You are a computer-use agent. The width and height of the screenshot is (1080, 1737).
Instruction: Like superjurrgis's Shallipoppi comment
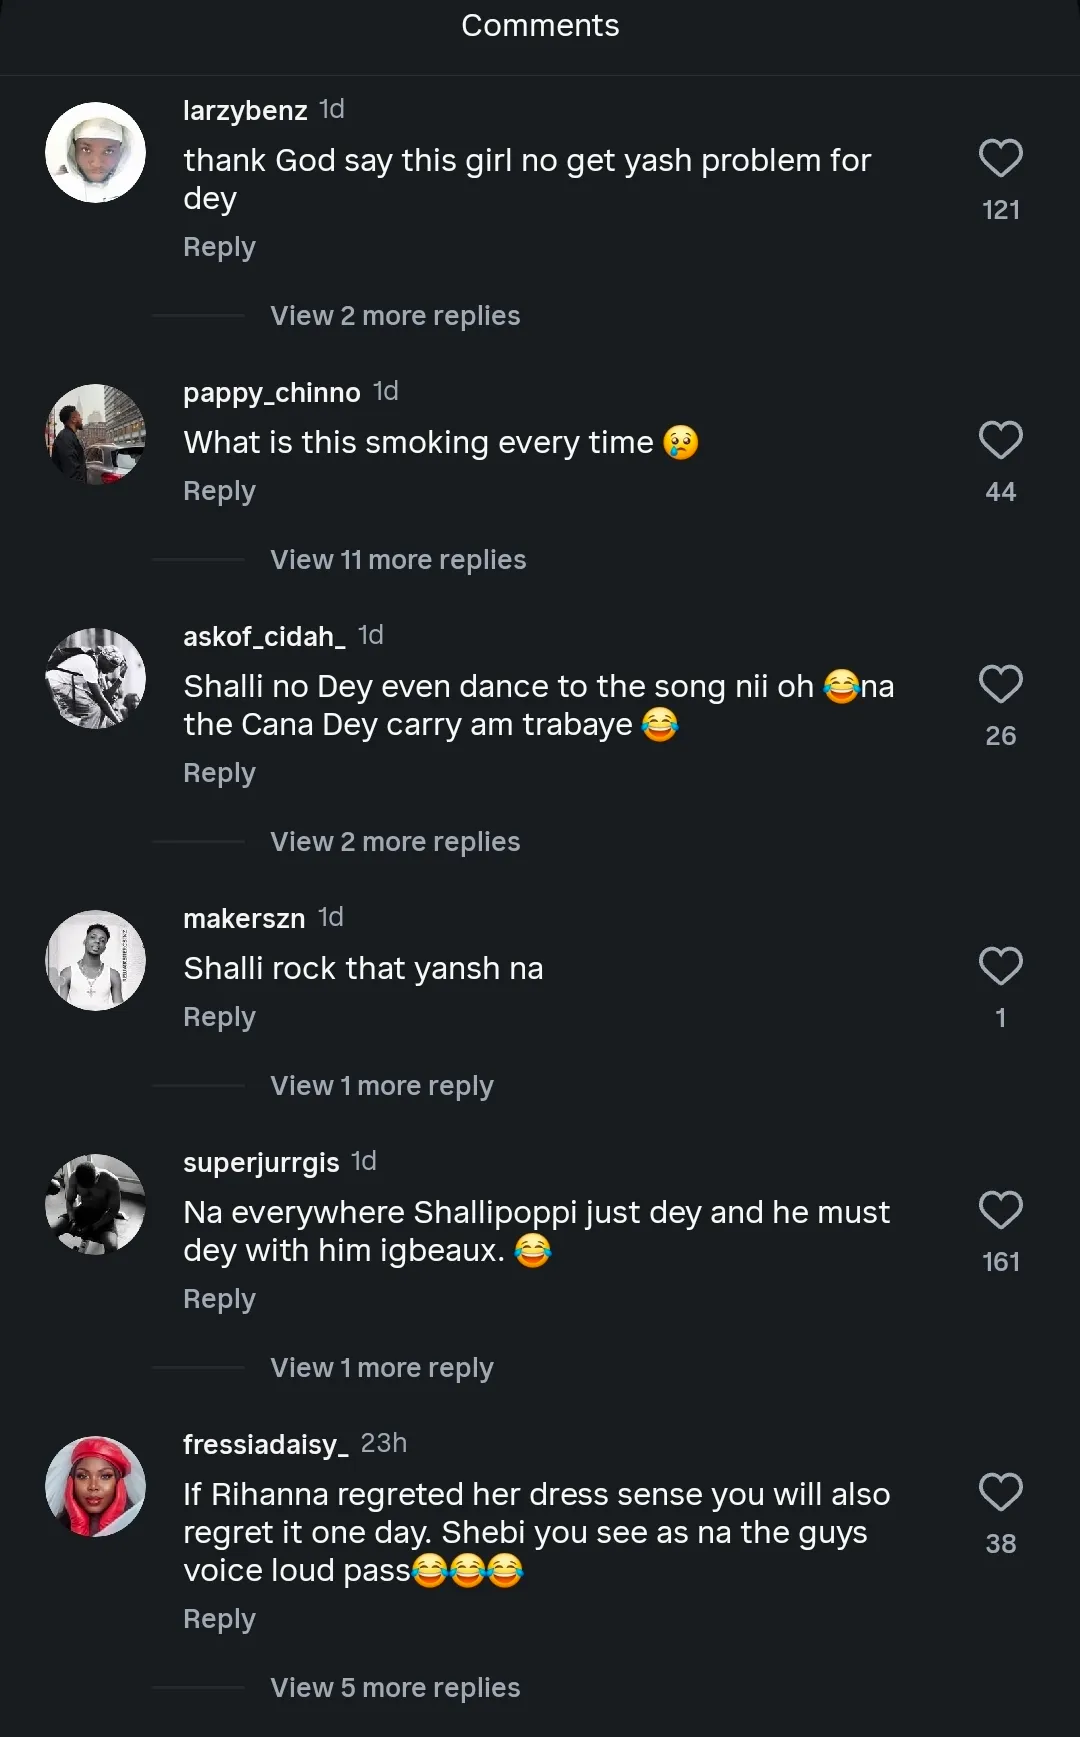[1000, 1210]
